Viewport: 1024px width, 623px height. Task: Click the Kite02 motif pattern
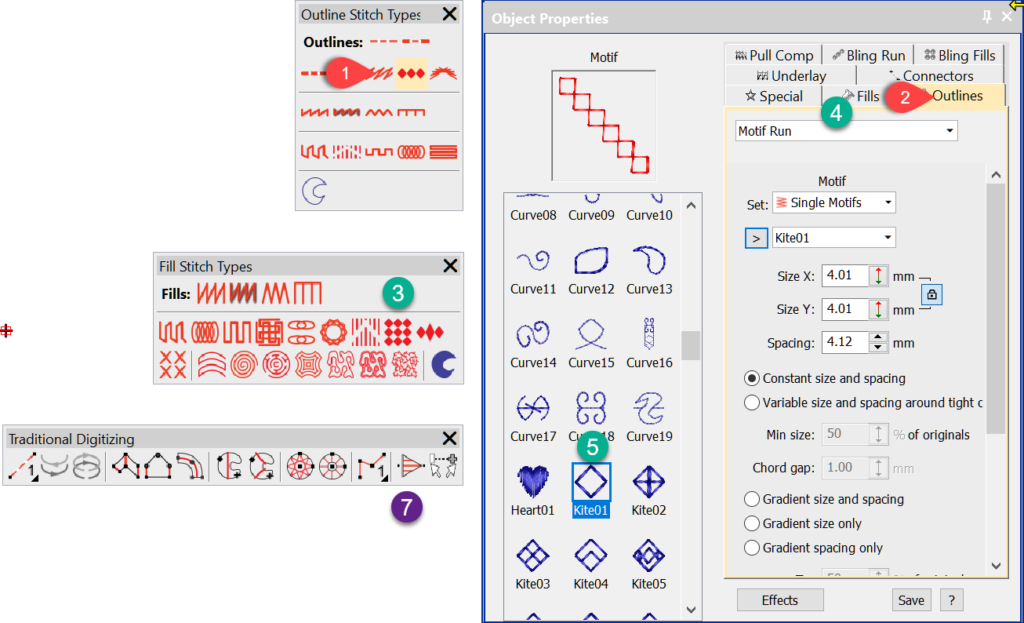click(x=649, y=486)
